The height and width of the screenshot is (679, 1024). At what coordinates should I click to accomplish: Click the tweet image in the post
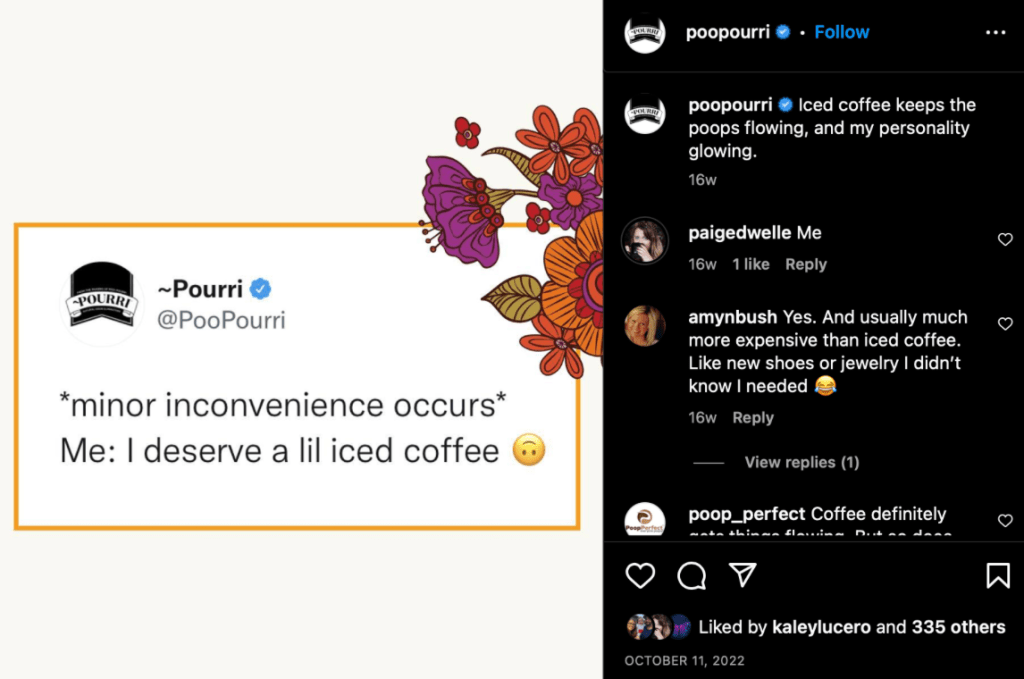click(297, 376)
